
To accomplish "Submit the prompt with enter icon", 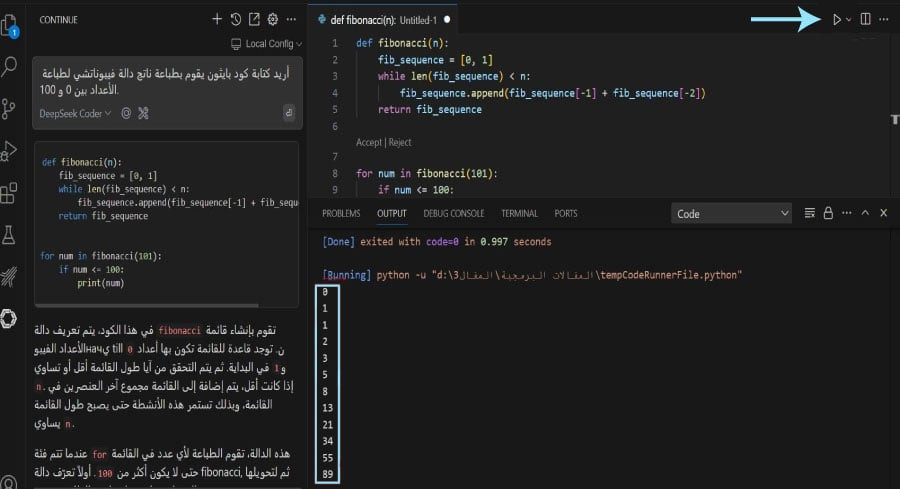I will click(289, 113).
